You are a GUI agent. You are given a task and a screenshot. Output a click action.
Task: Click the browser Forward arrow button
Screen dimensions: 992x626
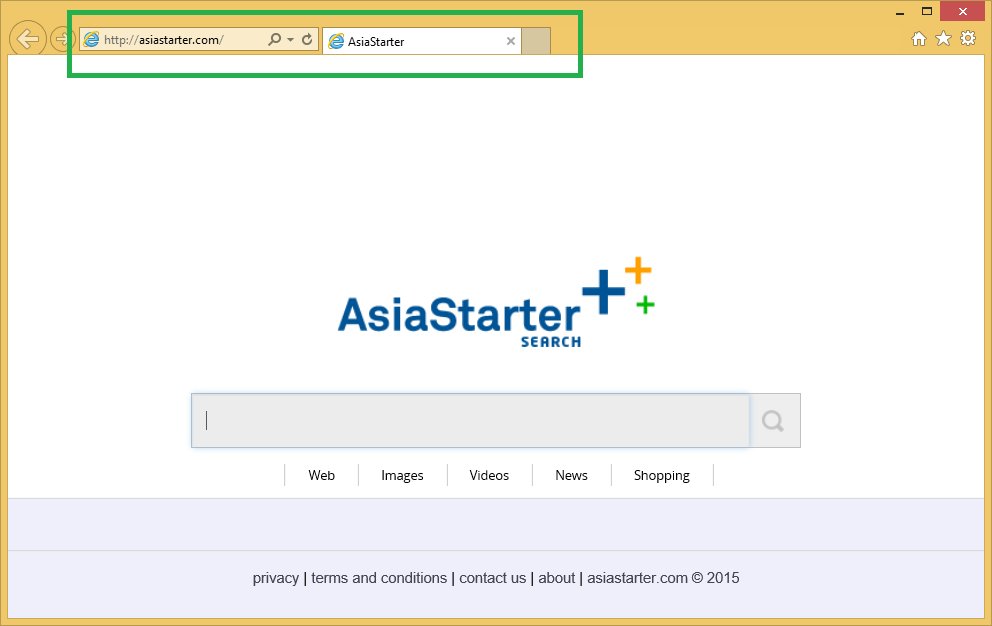[61, 39]
